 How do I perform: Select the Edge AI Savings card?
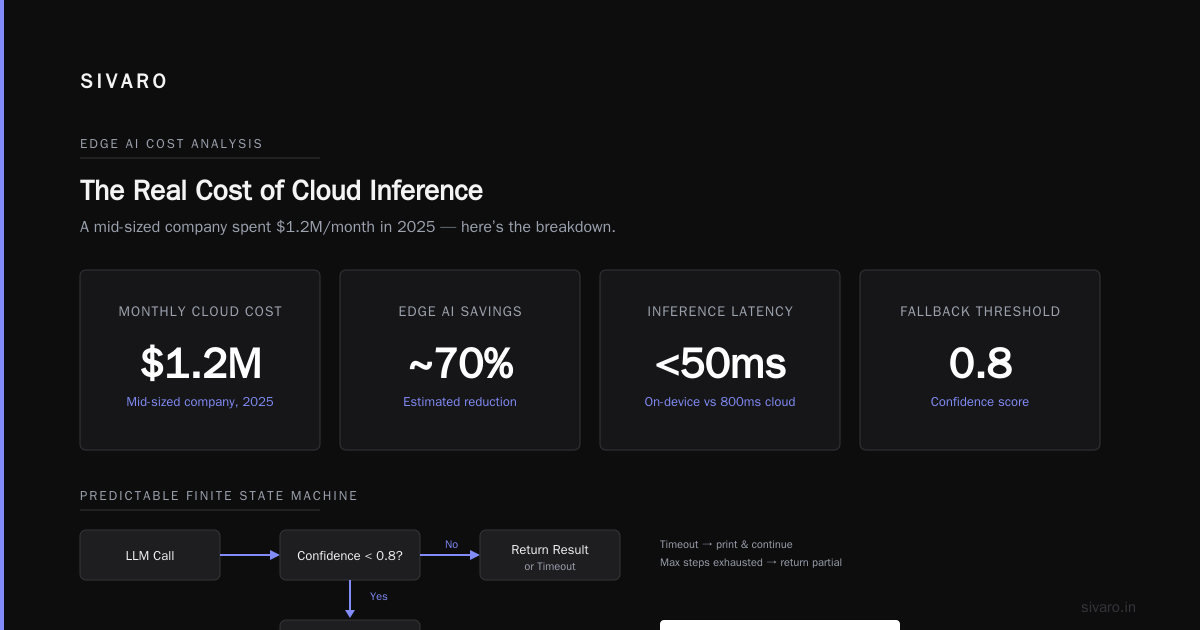(460, 360)
